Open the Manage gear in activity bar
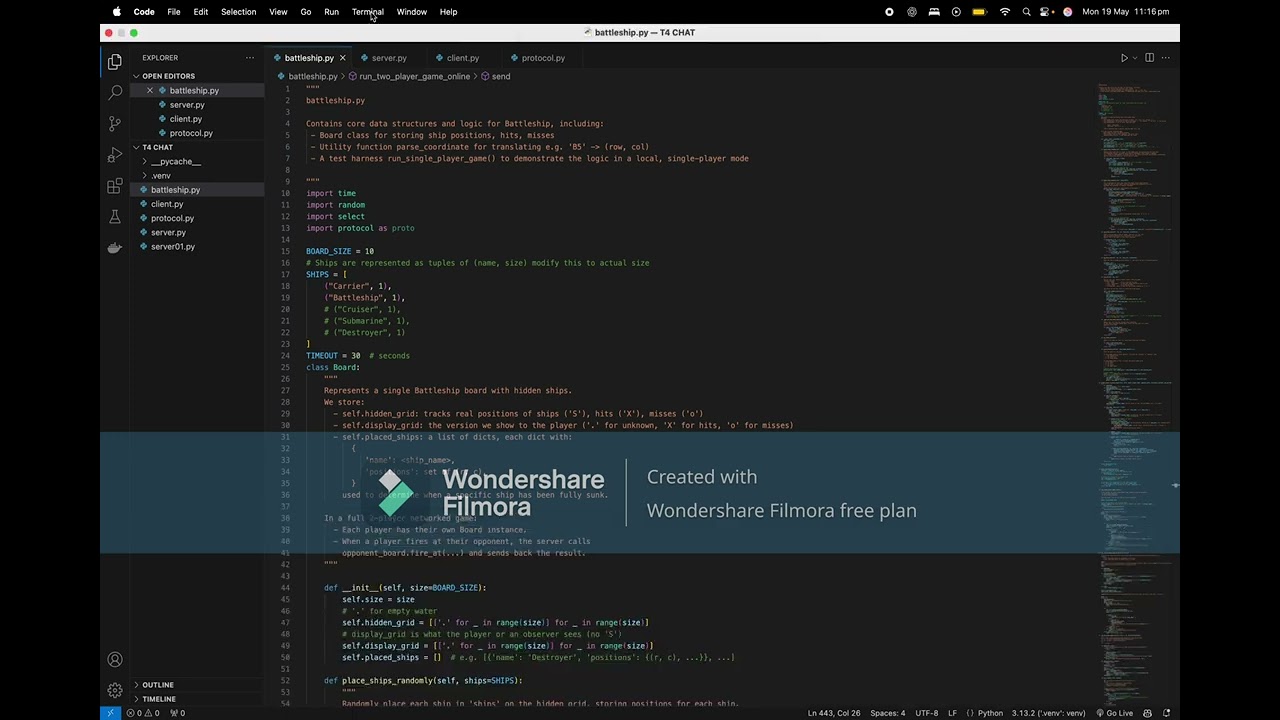The image size is (1280, 720). (x=115, y=691)
